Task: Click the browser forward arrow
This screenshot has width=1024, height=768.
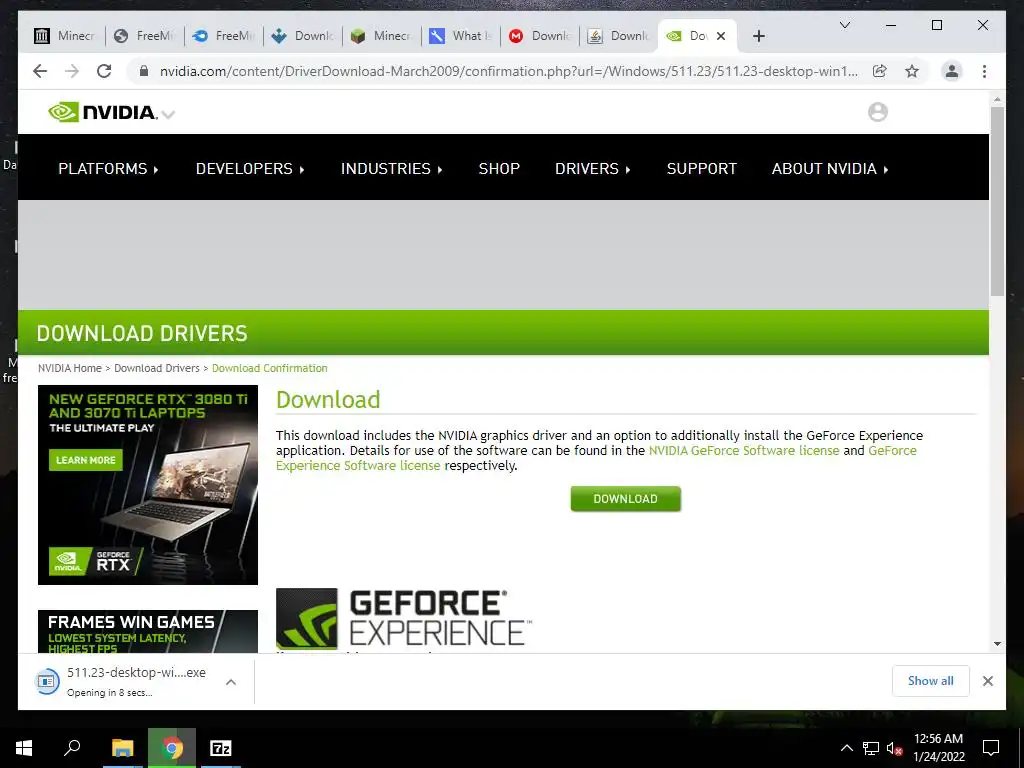Action: point(72,71)
